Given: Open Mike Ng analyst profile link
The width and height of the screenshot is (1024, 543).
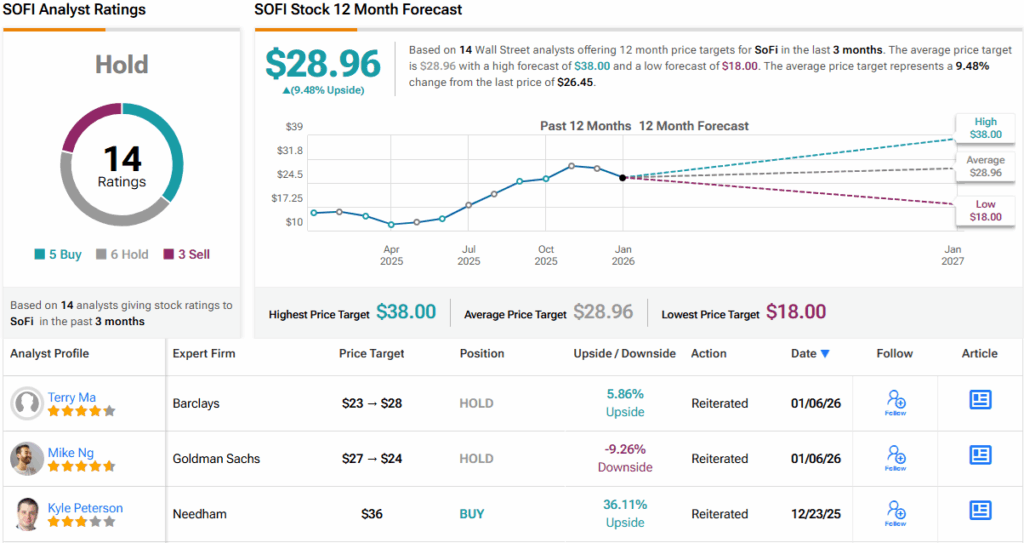Looking at the screenshot, I should pyautogui.click(x=71, y=453).
